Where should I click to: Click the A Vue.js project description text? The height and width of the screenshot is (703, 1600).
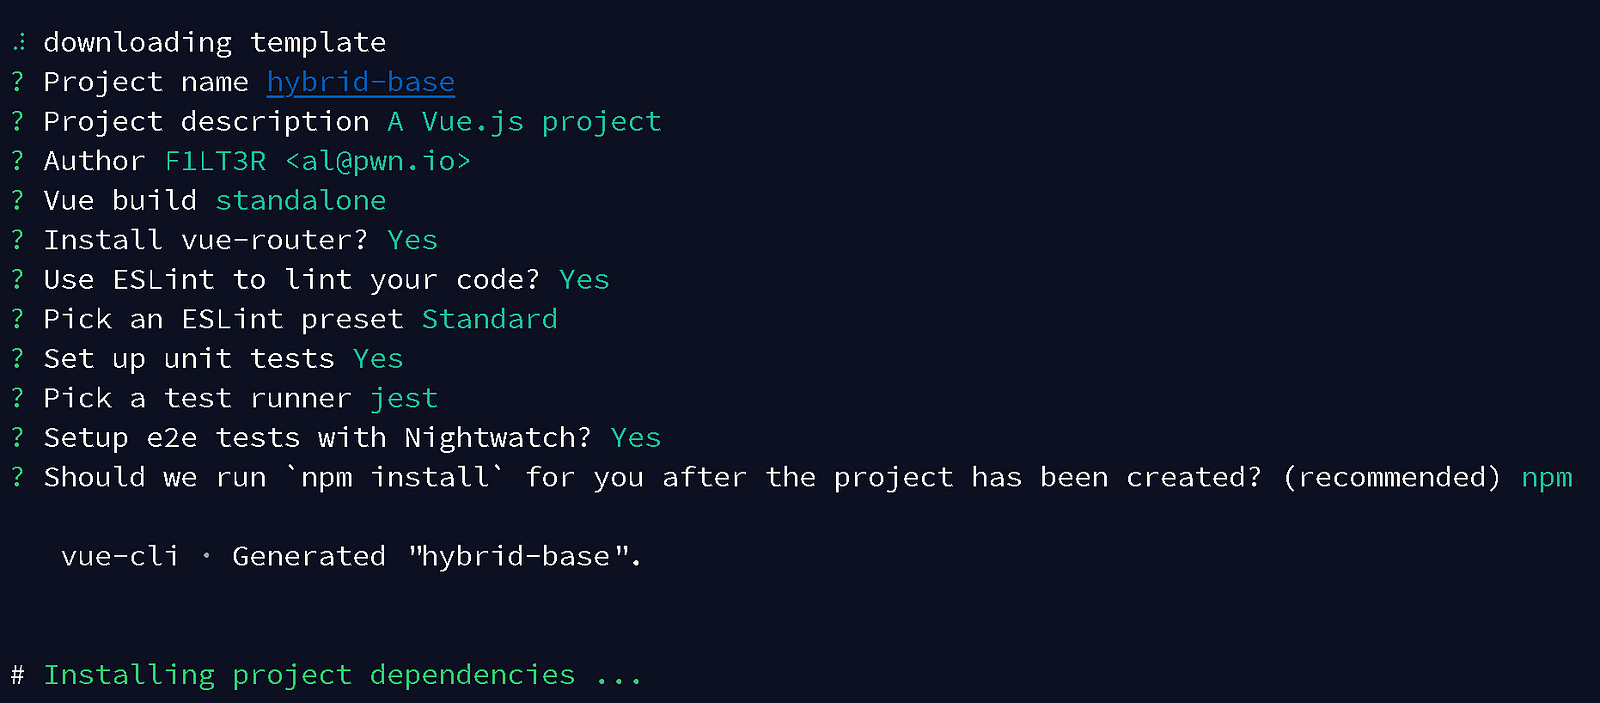pyautogui.click(x=525, y=122)
